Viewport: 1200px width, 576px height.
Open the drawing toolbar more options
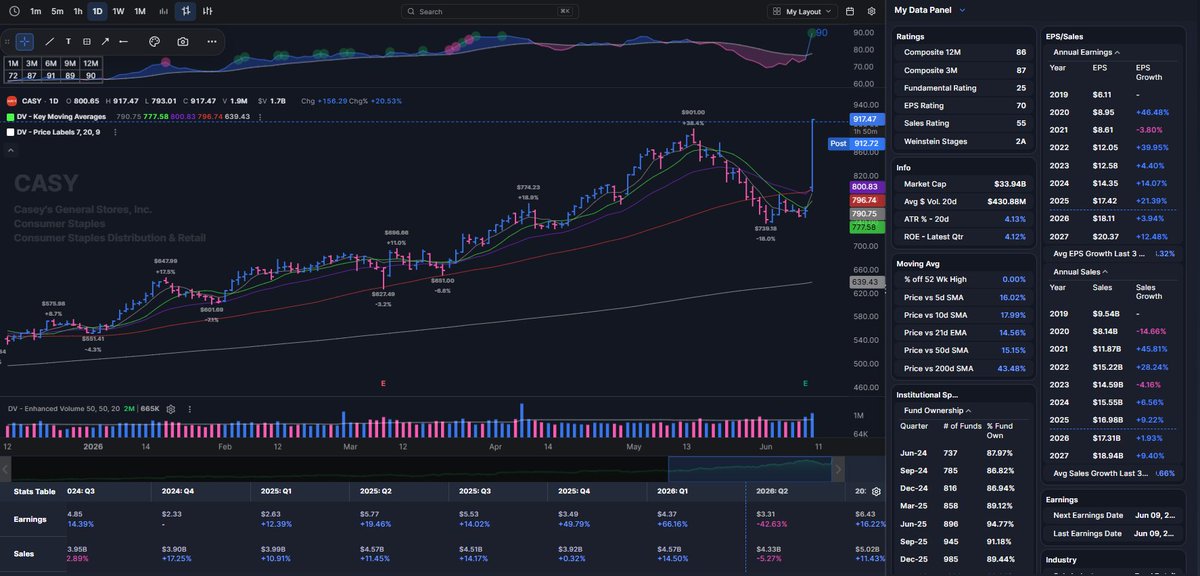pos(212,41)
